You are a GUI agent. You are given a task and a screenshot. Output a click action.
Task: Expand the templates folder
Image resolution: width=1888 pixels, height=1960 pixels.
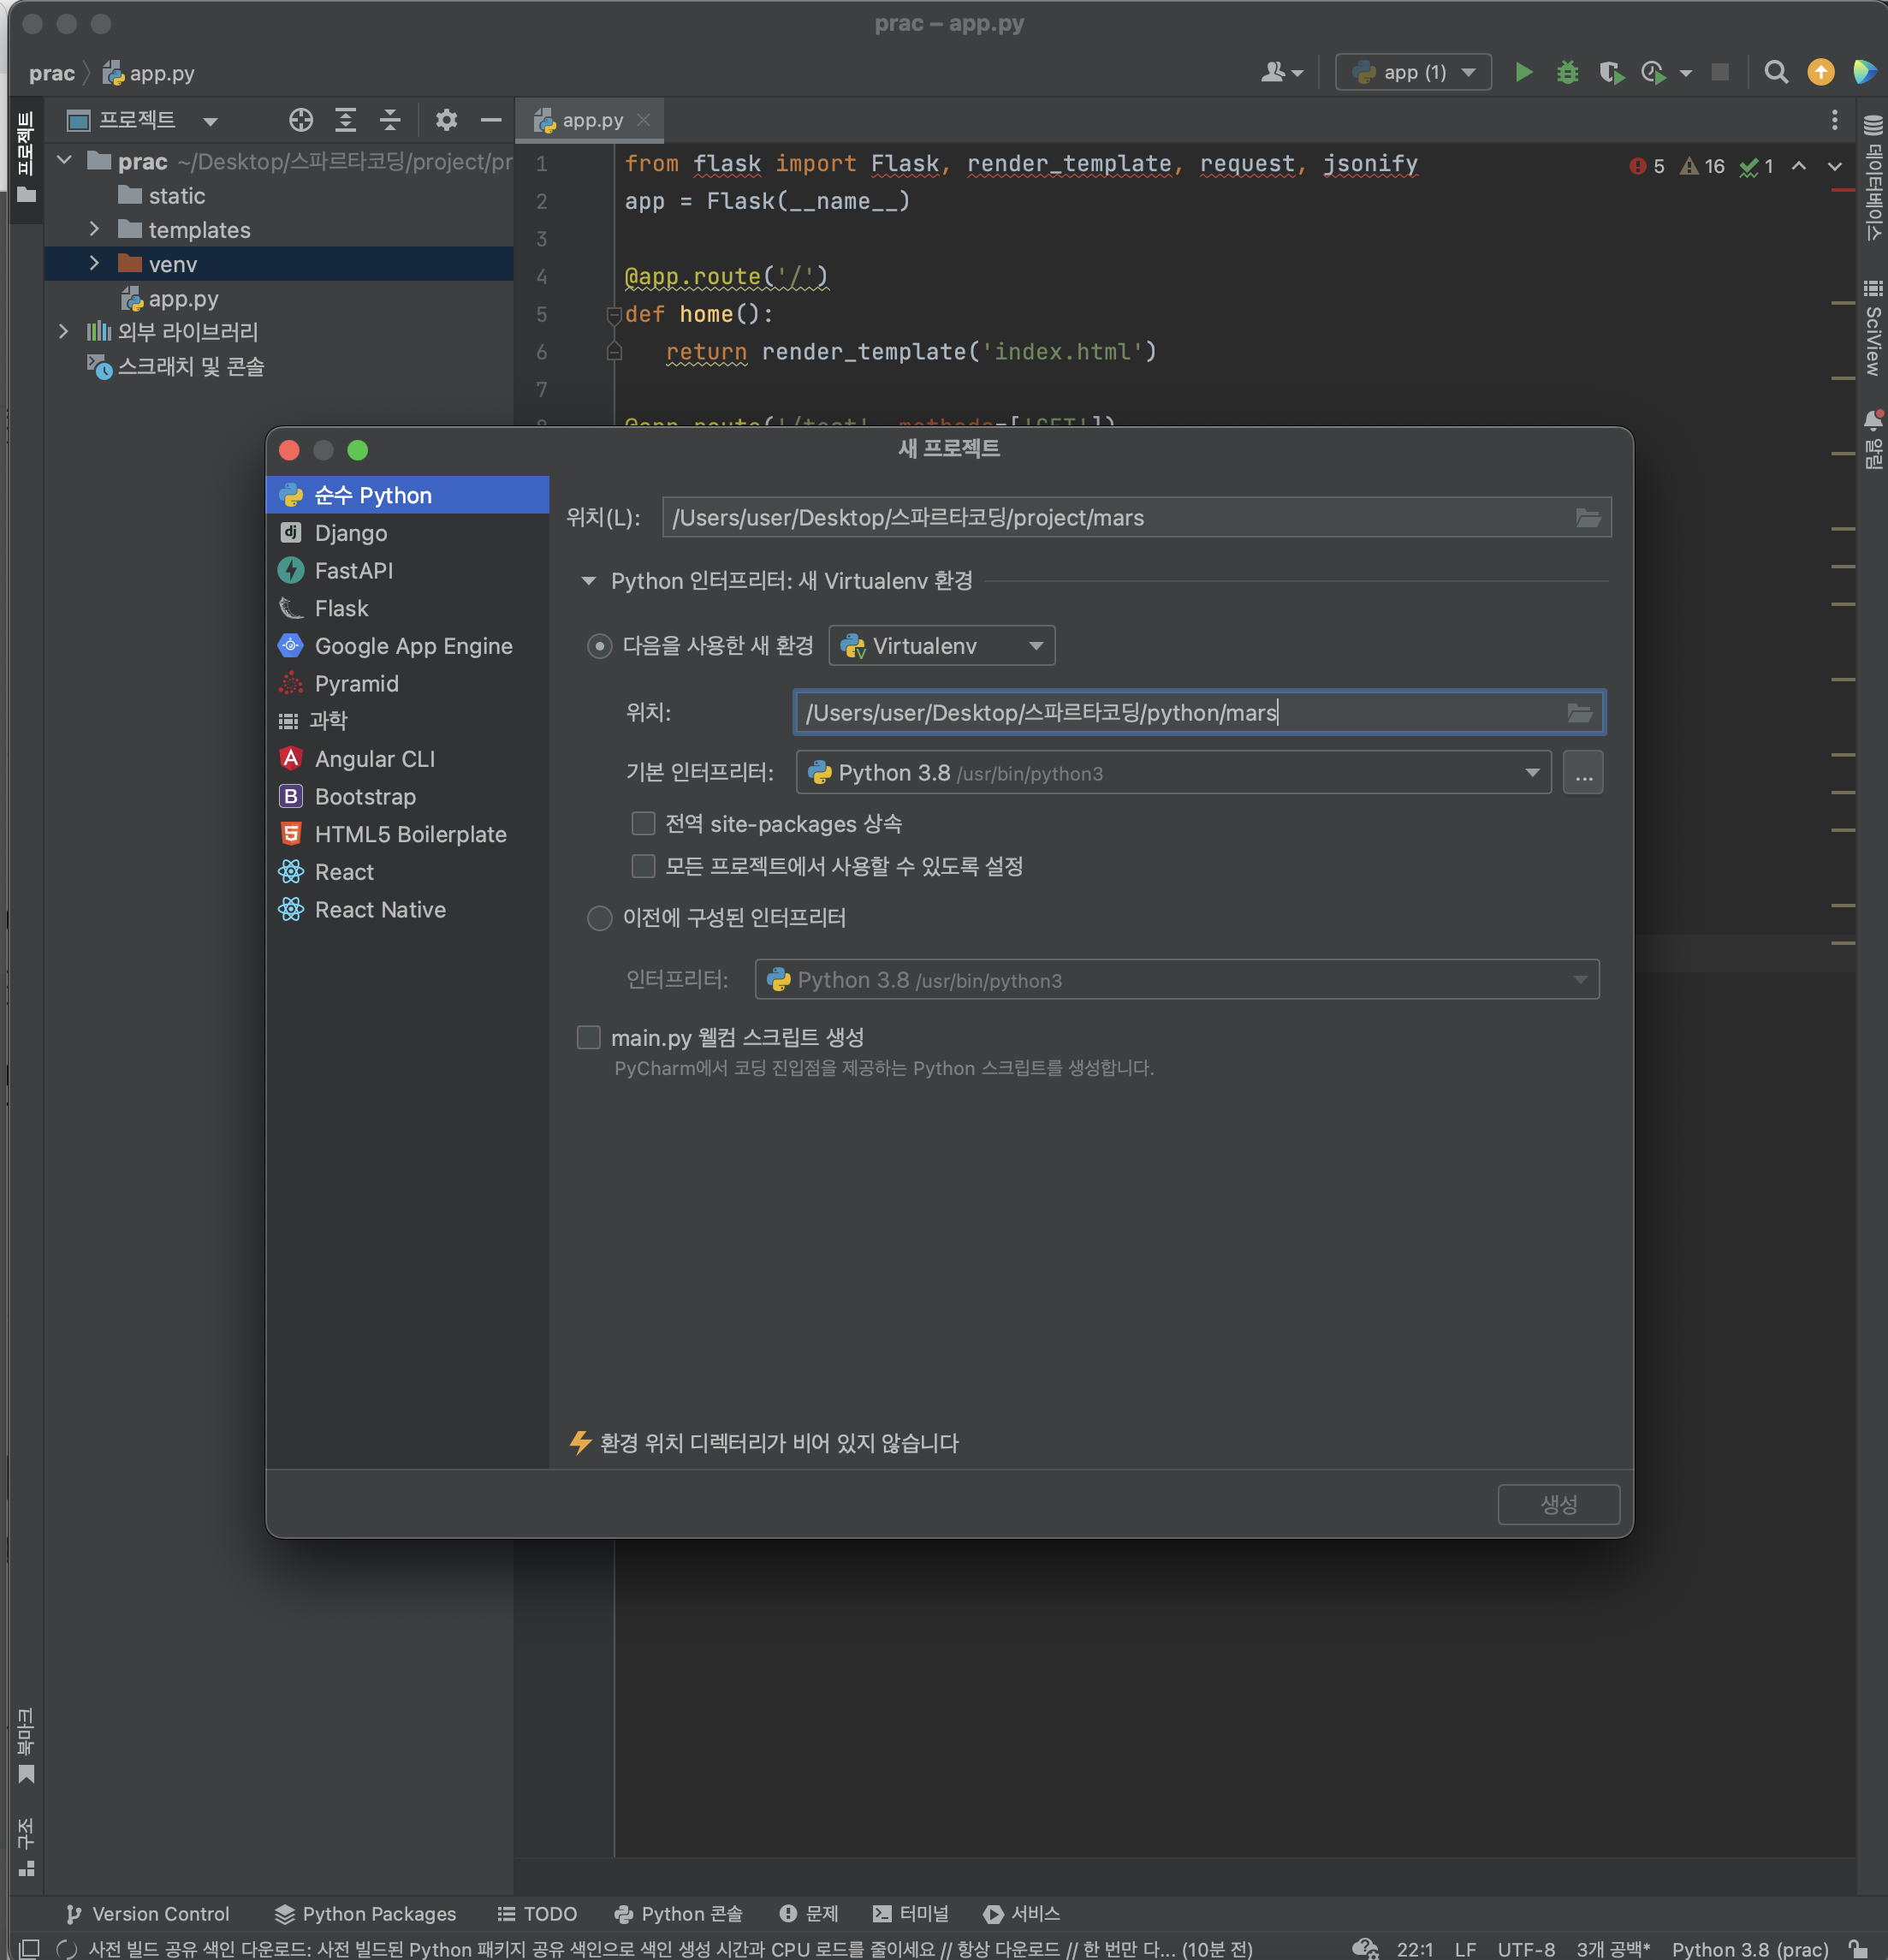[x=94, y=229]
